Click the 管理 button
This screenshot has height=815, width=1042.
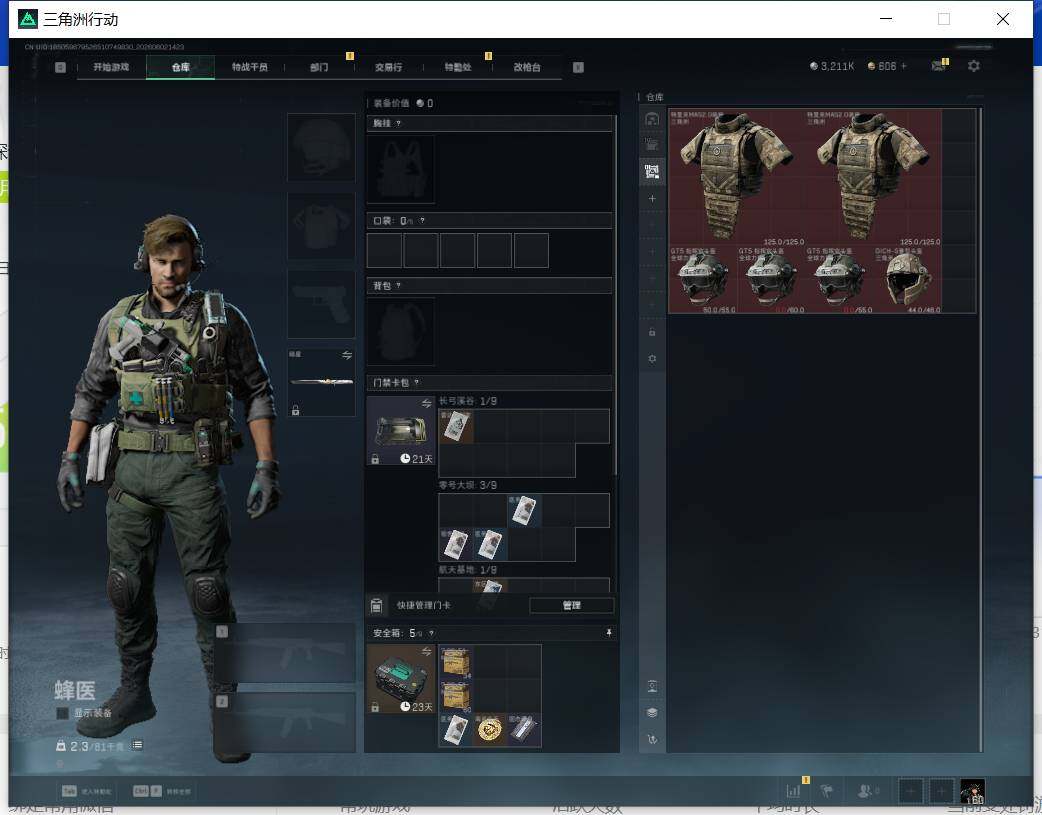point(572,606)
